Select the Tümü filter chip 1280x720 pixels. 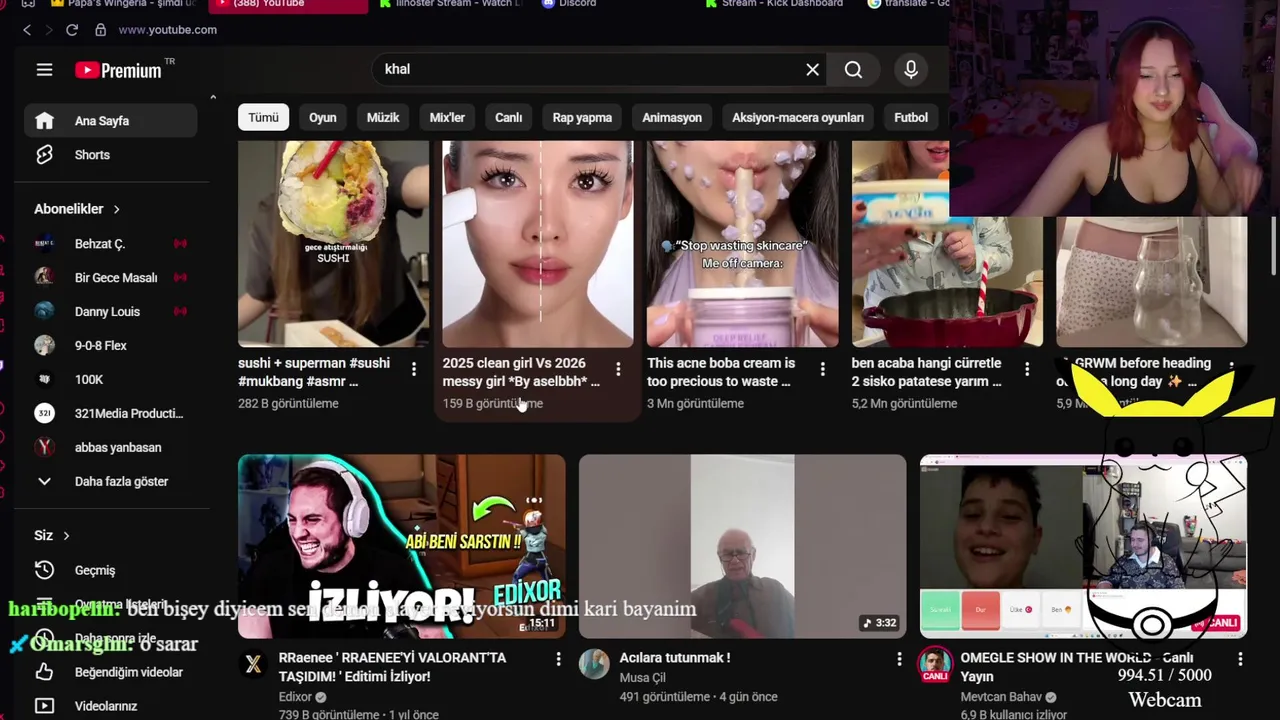click(263, 117)
